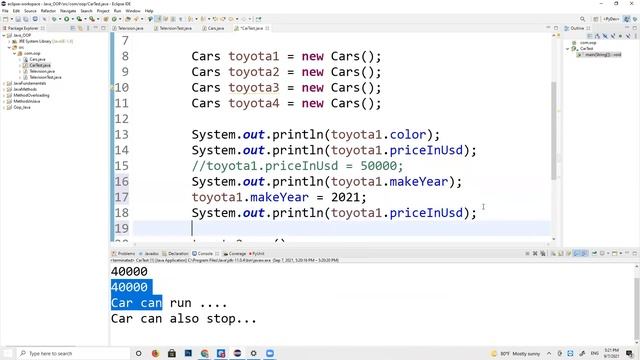Click the console vertical scrollbar
Screen dimensions: 640x360
(x=637, y=304)
